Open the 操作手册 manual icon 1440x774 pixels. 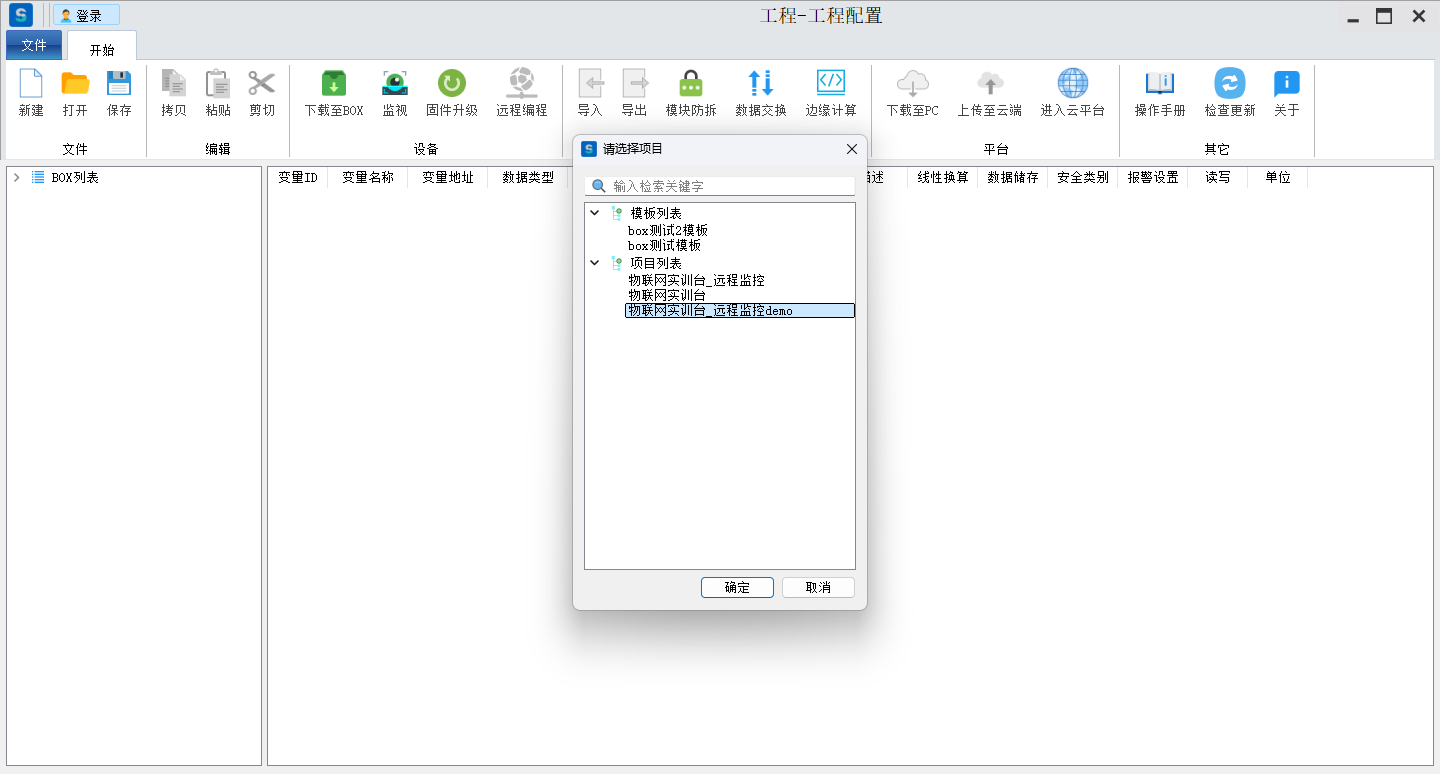pyautogui.click(x=1160, y=84)
